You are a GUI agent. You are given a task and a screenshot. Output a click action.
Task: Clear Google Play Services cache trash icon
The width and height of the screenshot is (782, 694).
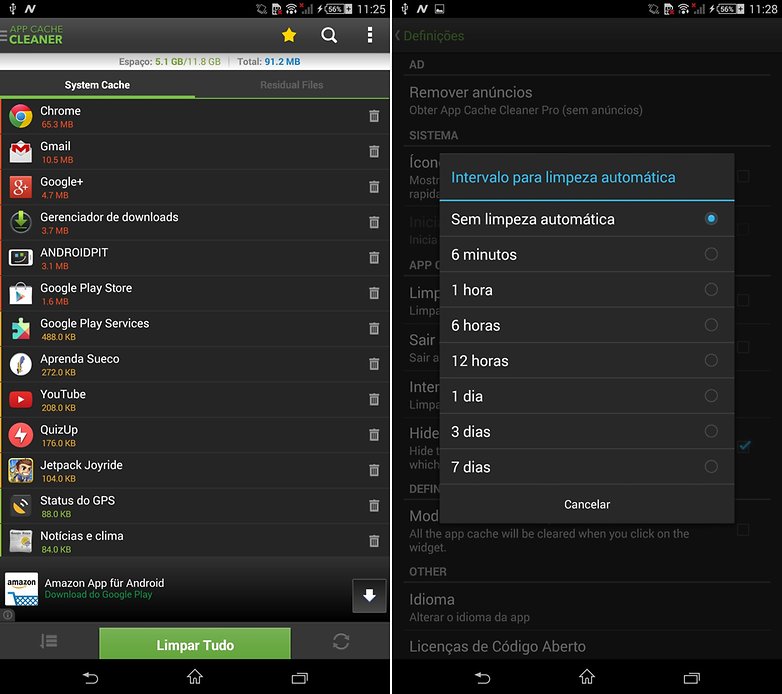[374, 329]
